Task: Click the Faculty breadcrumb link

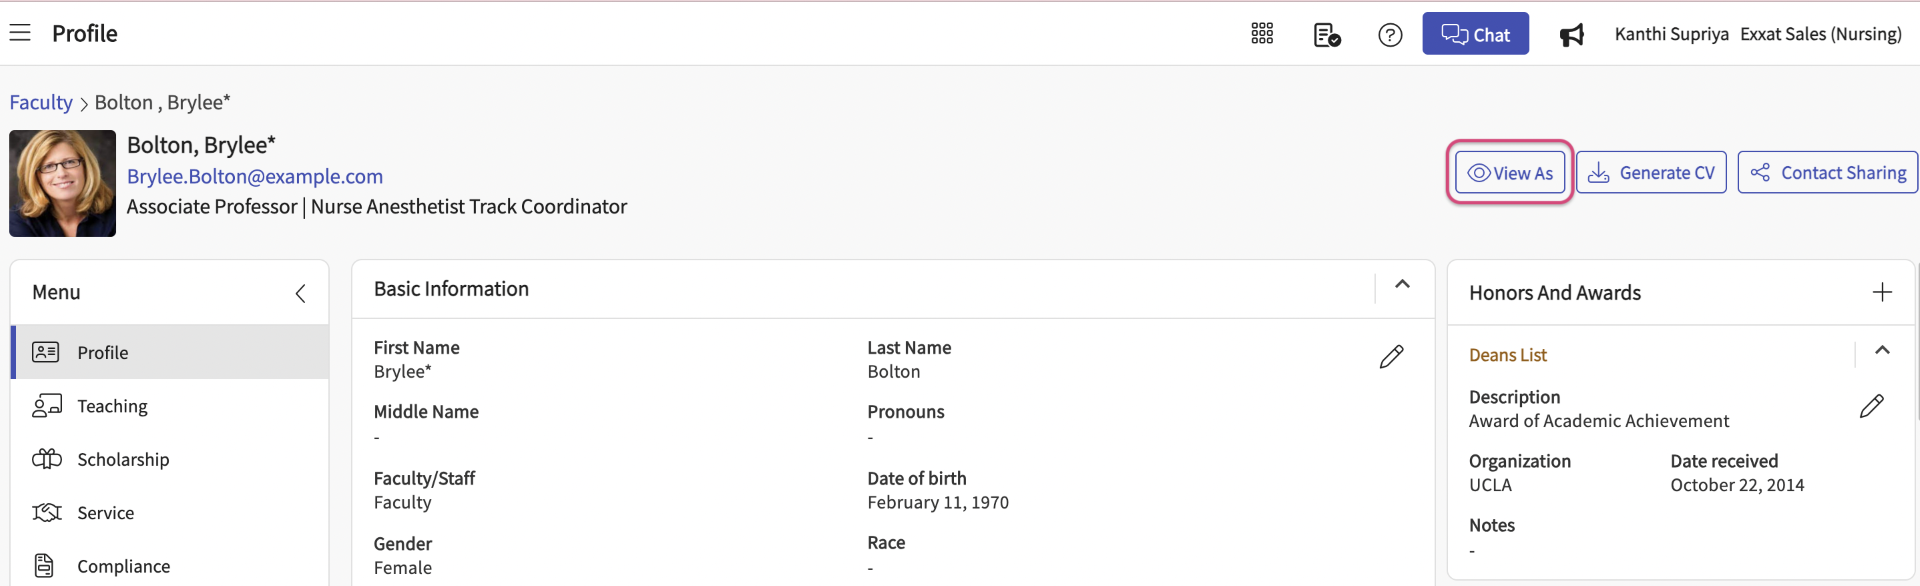Action: pos(41,102)
